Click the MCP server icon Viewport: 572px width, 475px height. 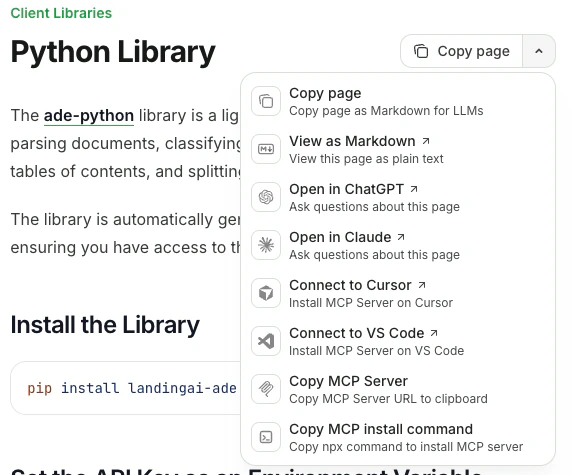pyautogui.click(x=266, y=389)
